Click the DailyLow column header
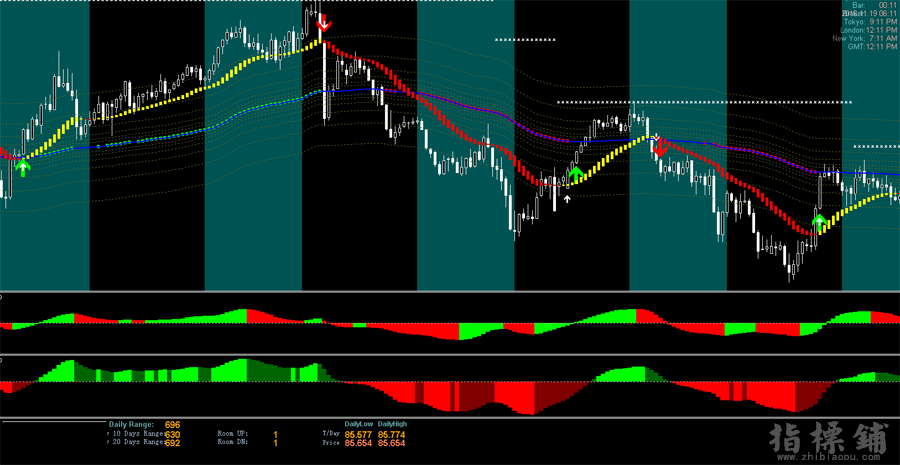The height and width of the screenshot is (465, 900). pos(359,424)
